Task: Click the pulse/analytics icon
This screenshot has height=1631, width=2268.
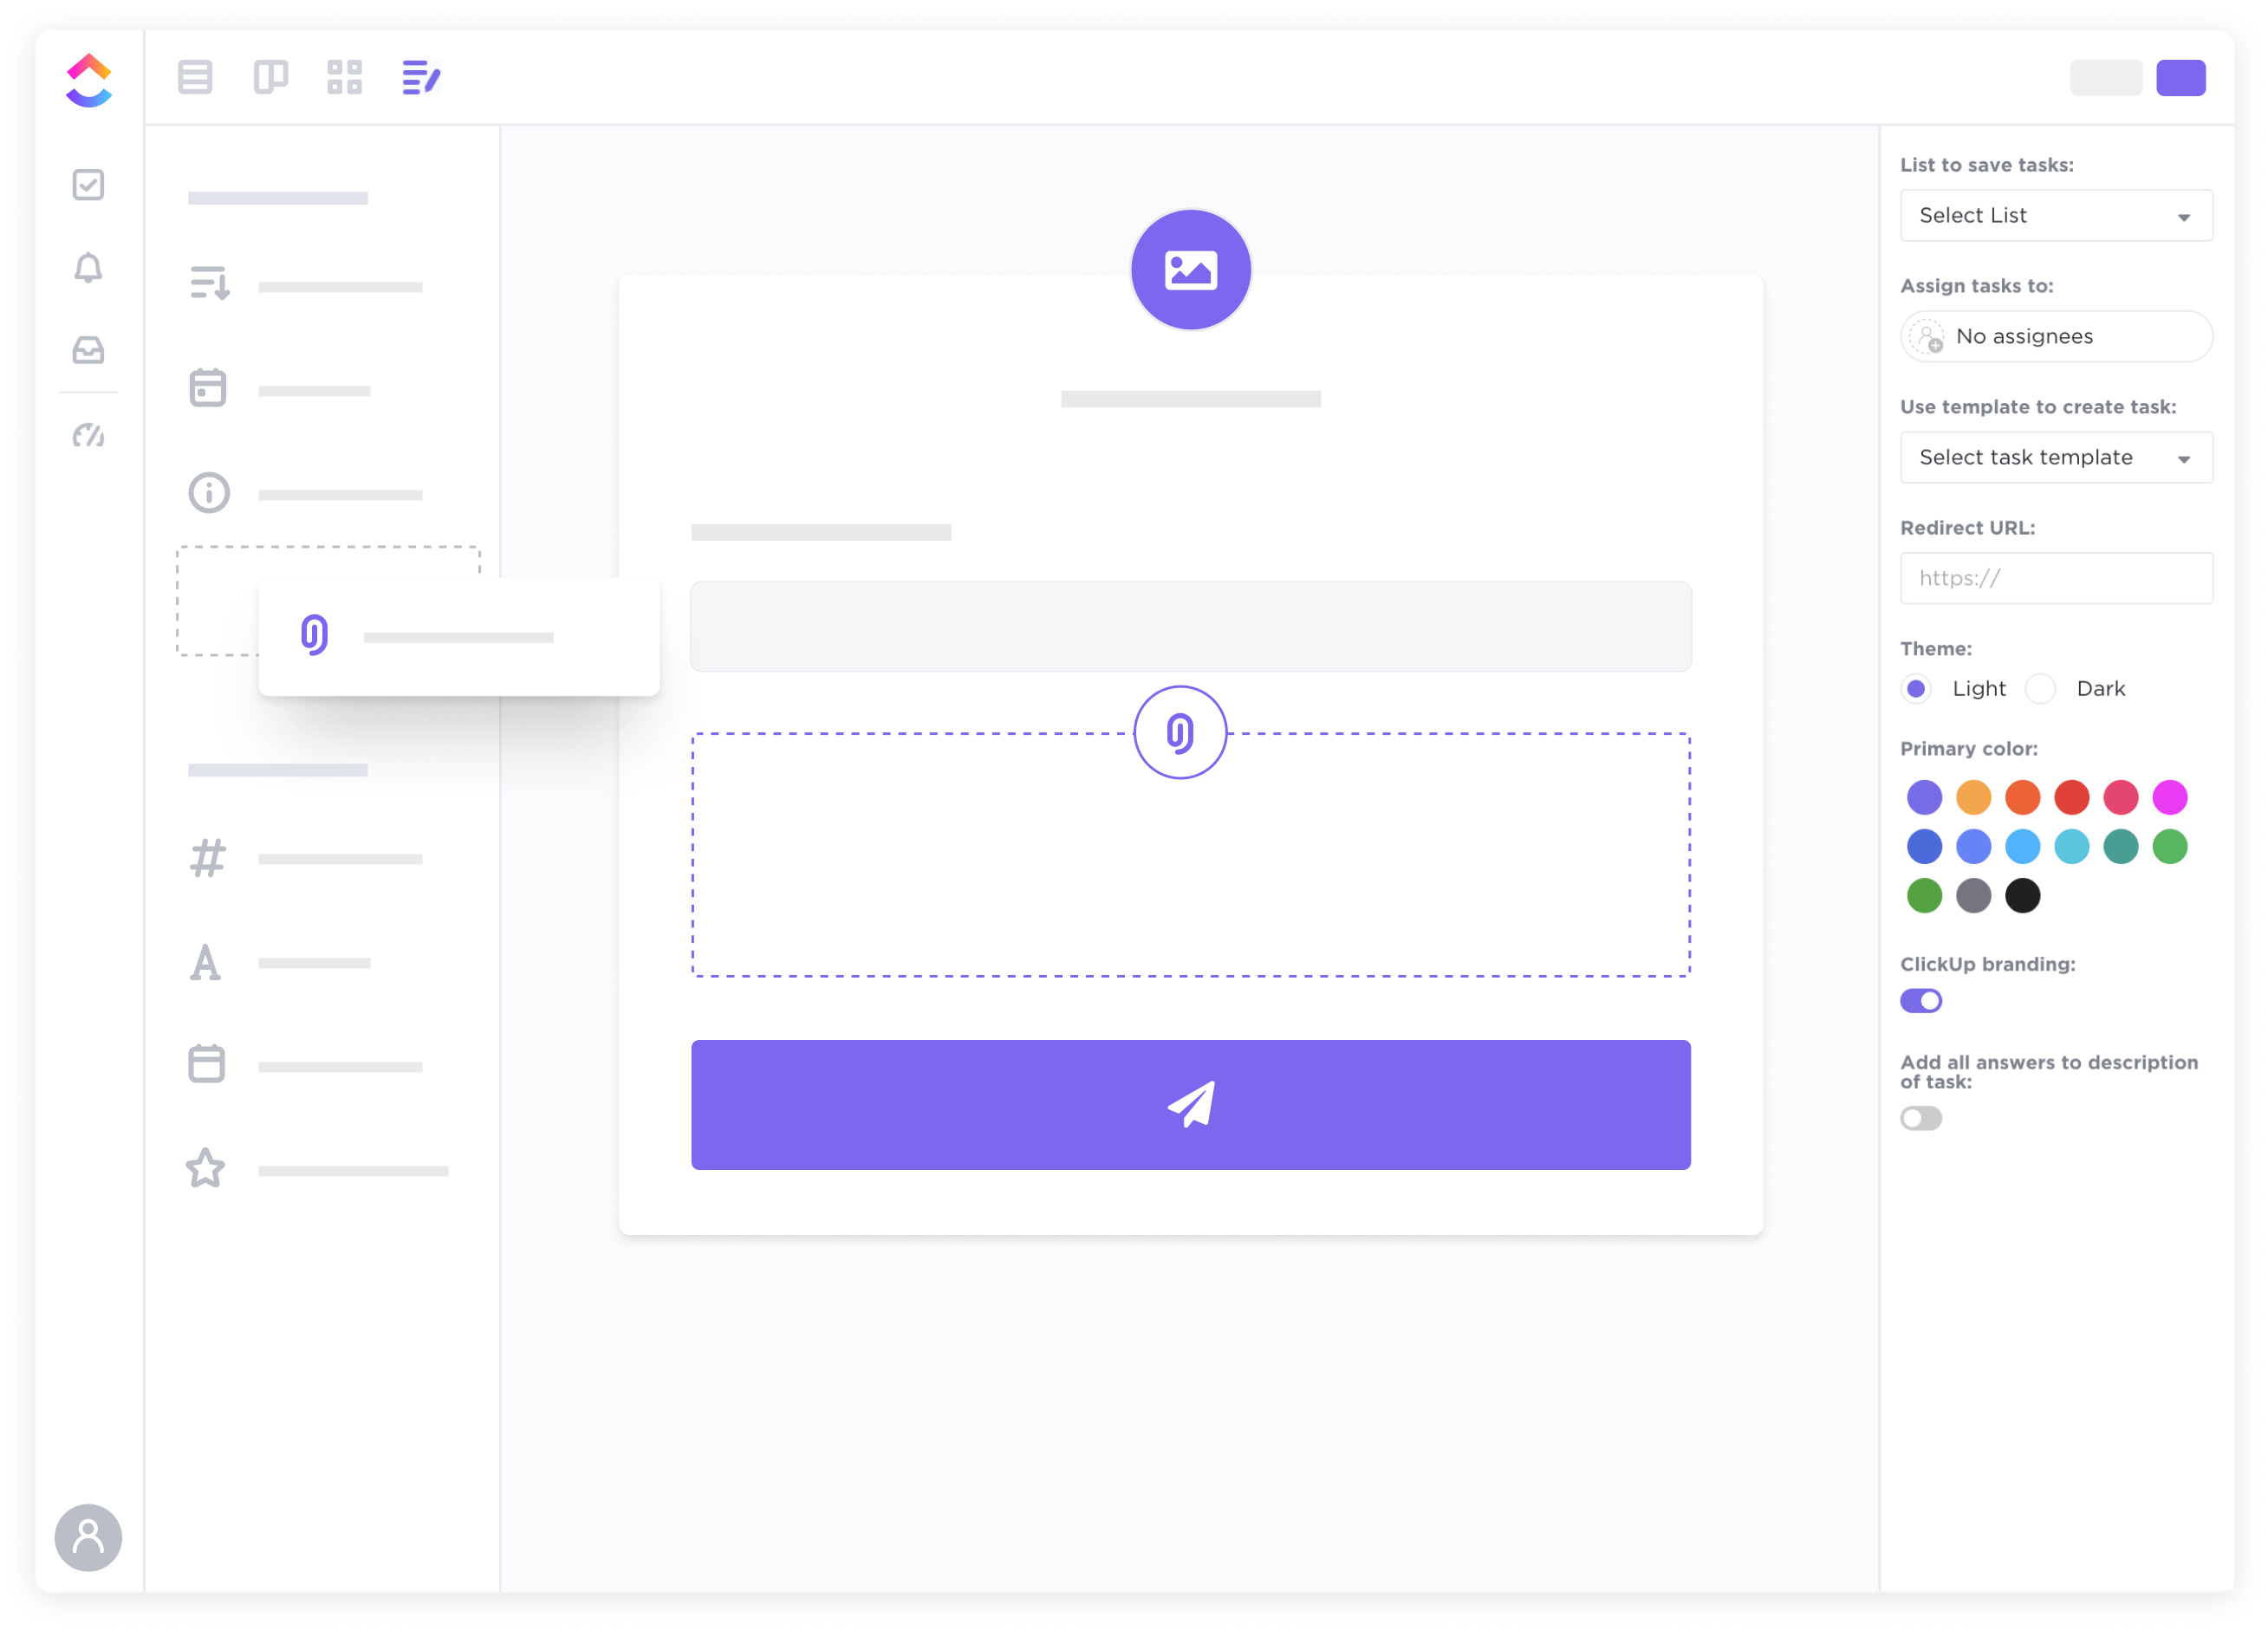Action: pos(88,435)
